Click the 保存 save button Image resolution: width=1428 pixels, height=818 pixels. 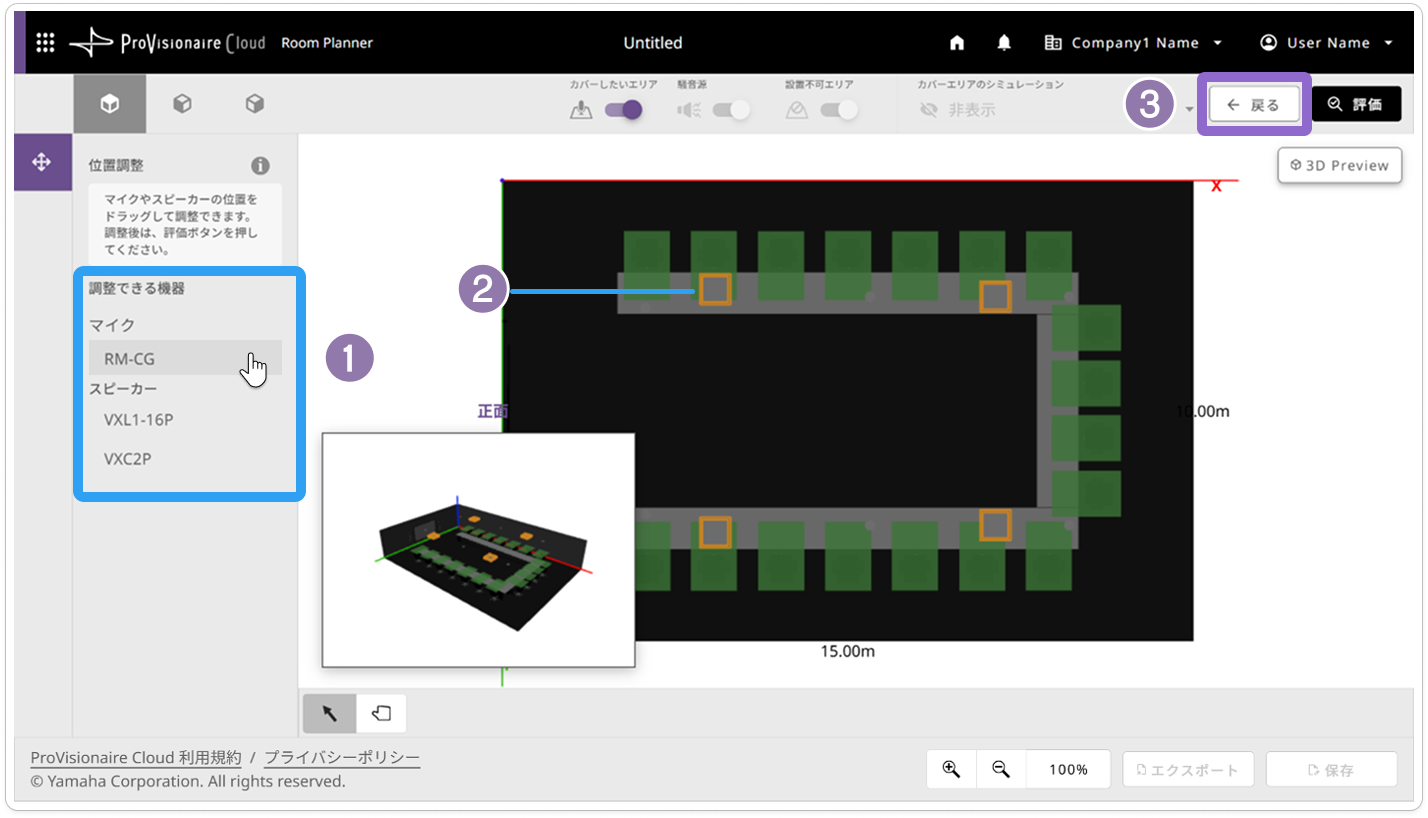pyautogui.click(x=1331, y=770)
